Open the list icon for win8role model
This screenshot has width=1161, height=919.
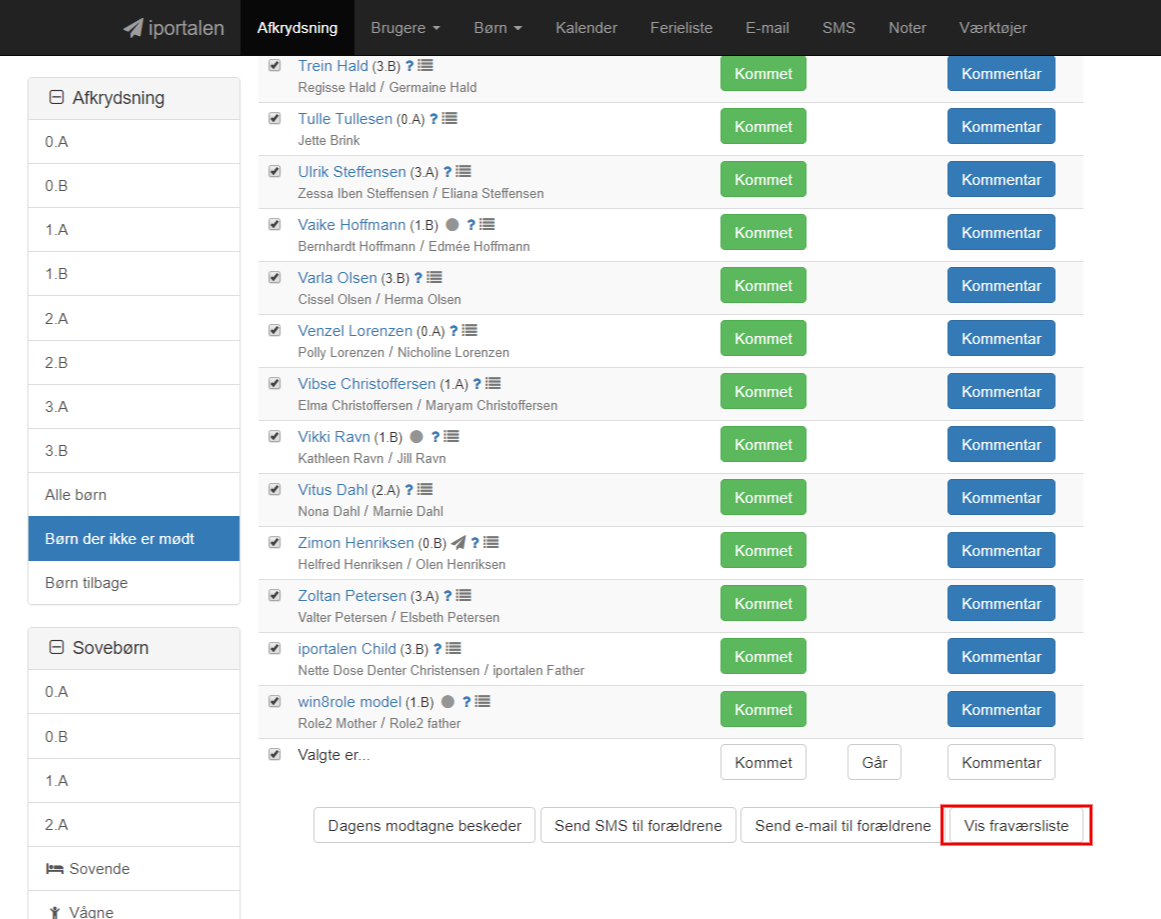click(x=482, y=701)
